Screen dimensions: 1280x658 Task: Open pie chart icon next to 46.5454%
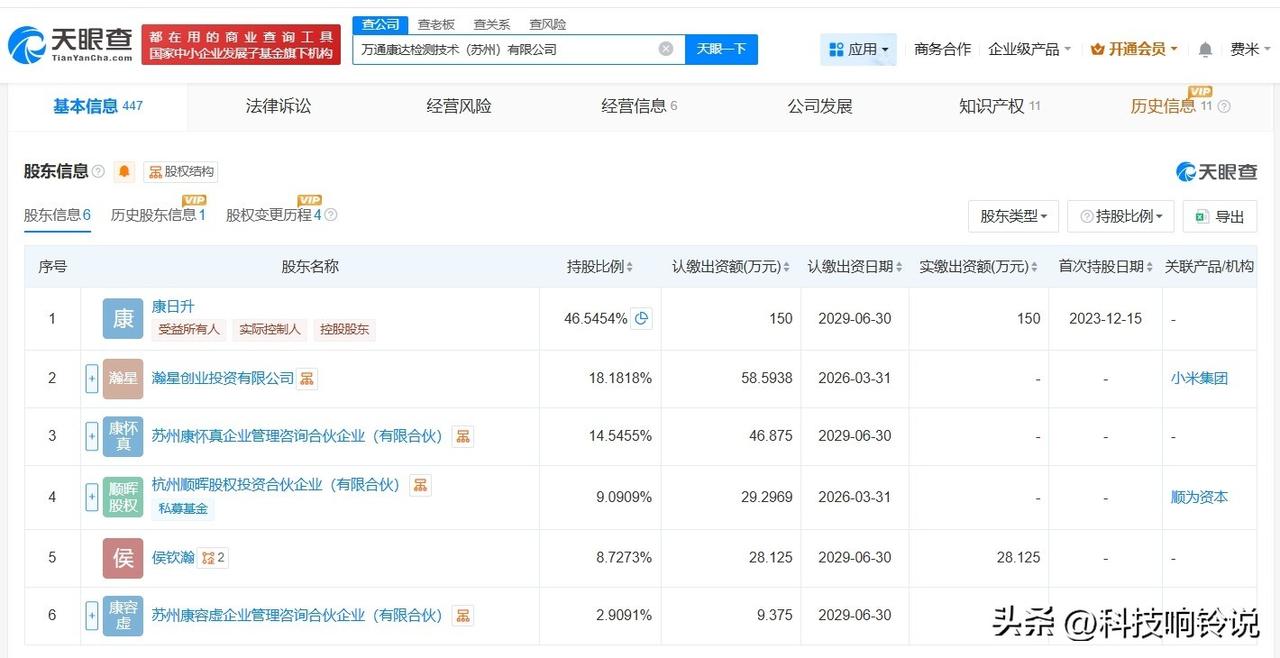(642, 319)
